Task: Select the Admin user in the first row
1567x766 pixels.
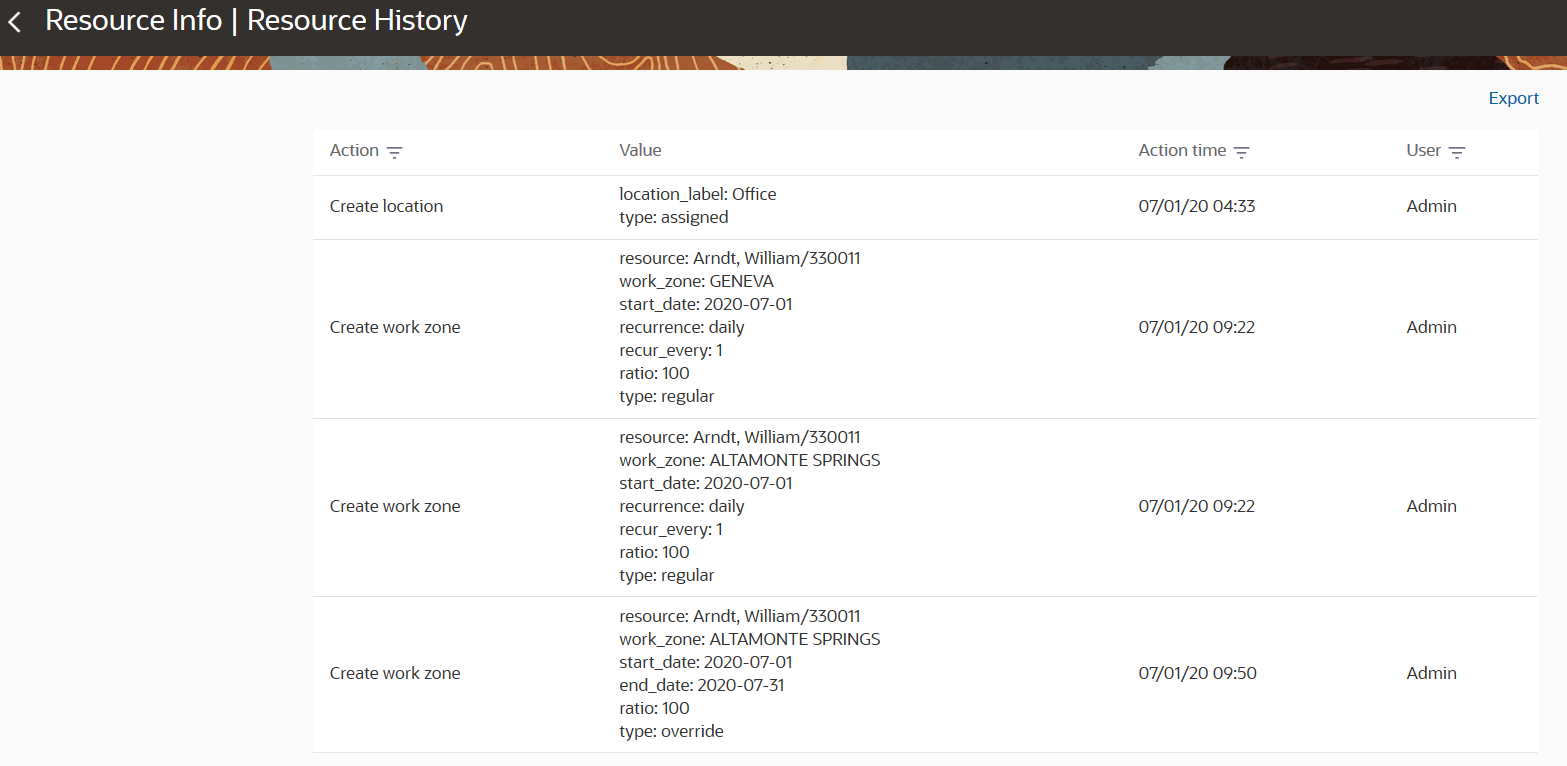Action: pos(1431,206)
